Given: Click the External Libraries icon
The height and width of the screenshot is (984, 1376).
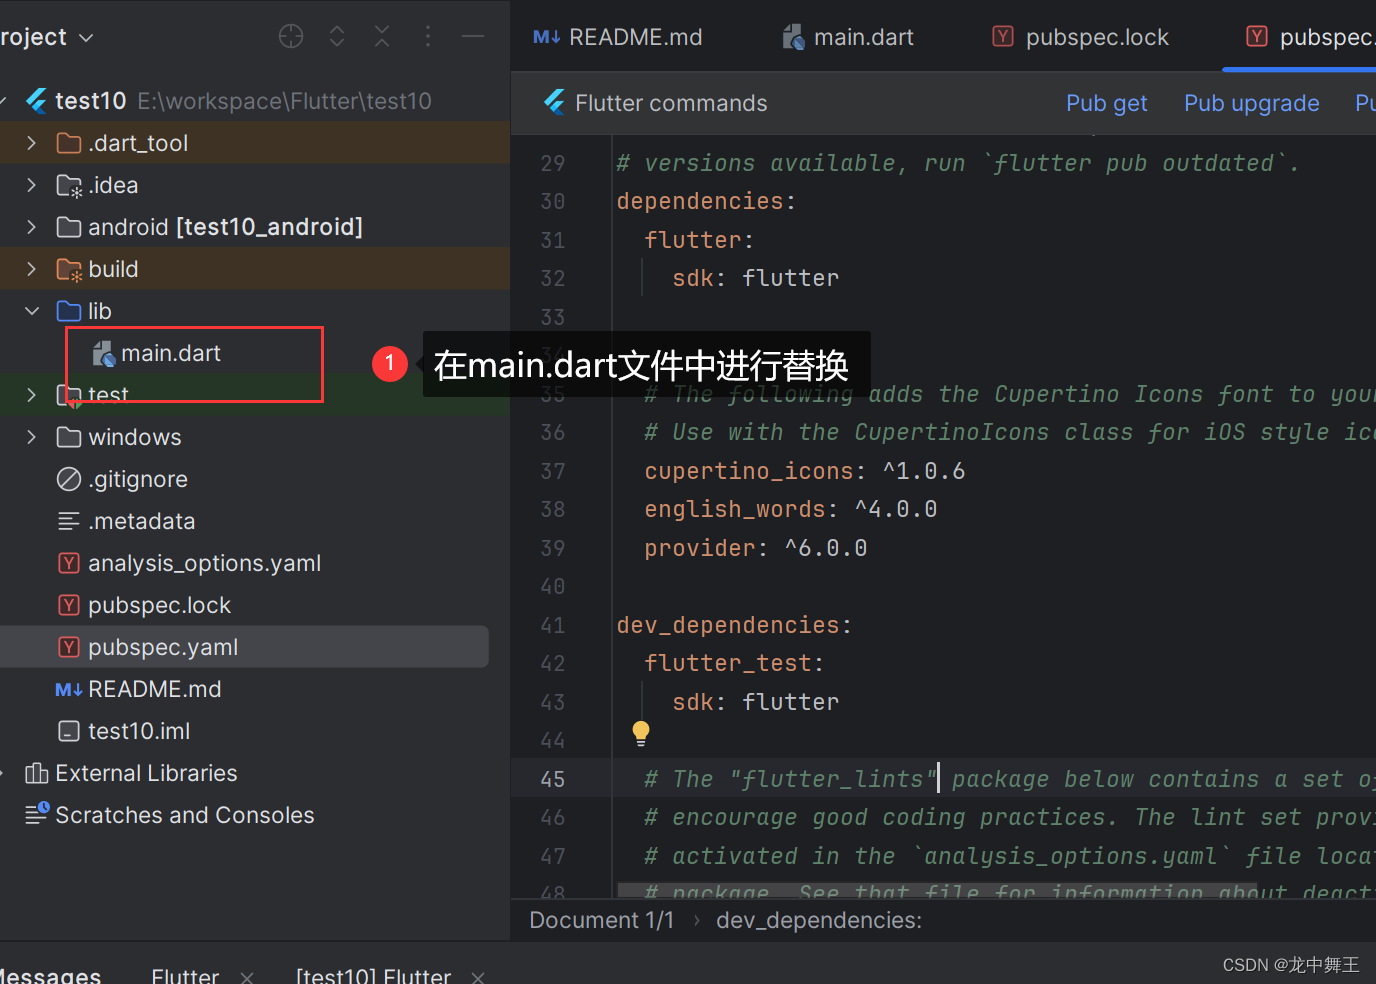Looking at the screenshot, I should [37, 773].
